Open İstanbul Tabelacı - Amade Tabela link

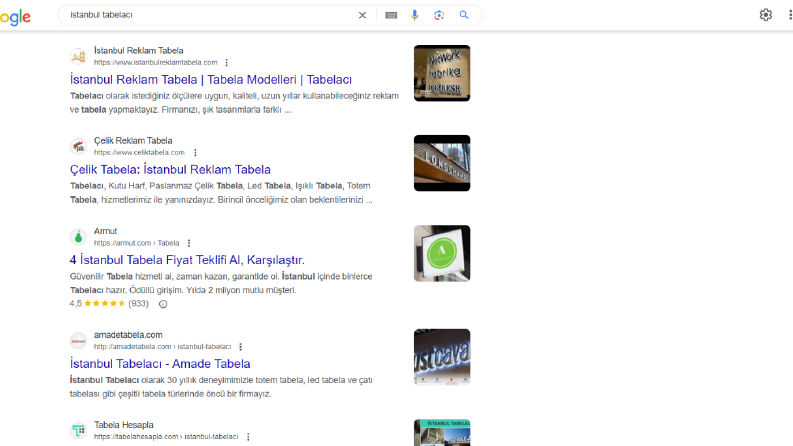pyautogui.click(x=160, y=364)
